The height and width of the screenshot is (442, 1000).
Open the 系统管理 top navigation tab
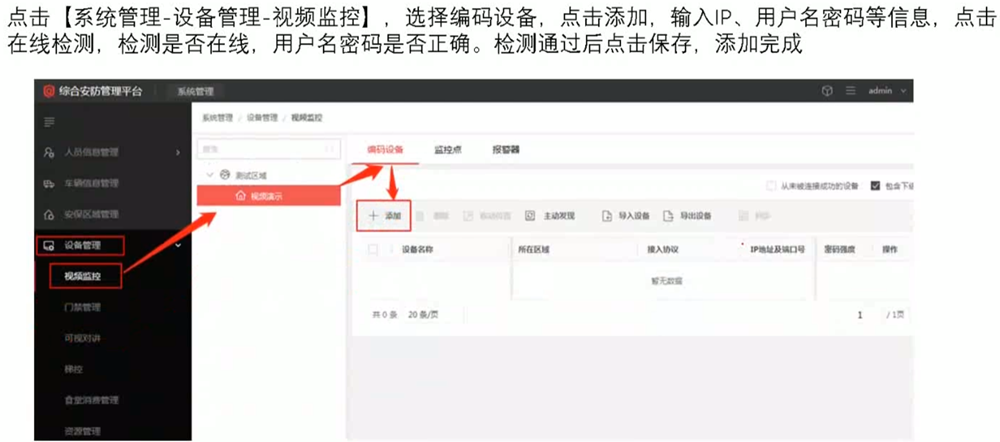pyautogui.click(x=195, y=92)
